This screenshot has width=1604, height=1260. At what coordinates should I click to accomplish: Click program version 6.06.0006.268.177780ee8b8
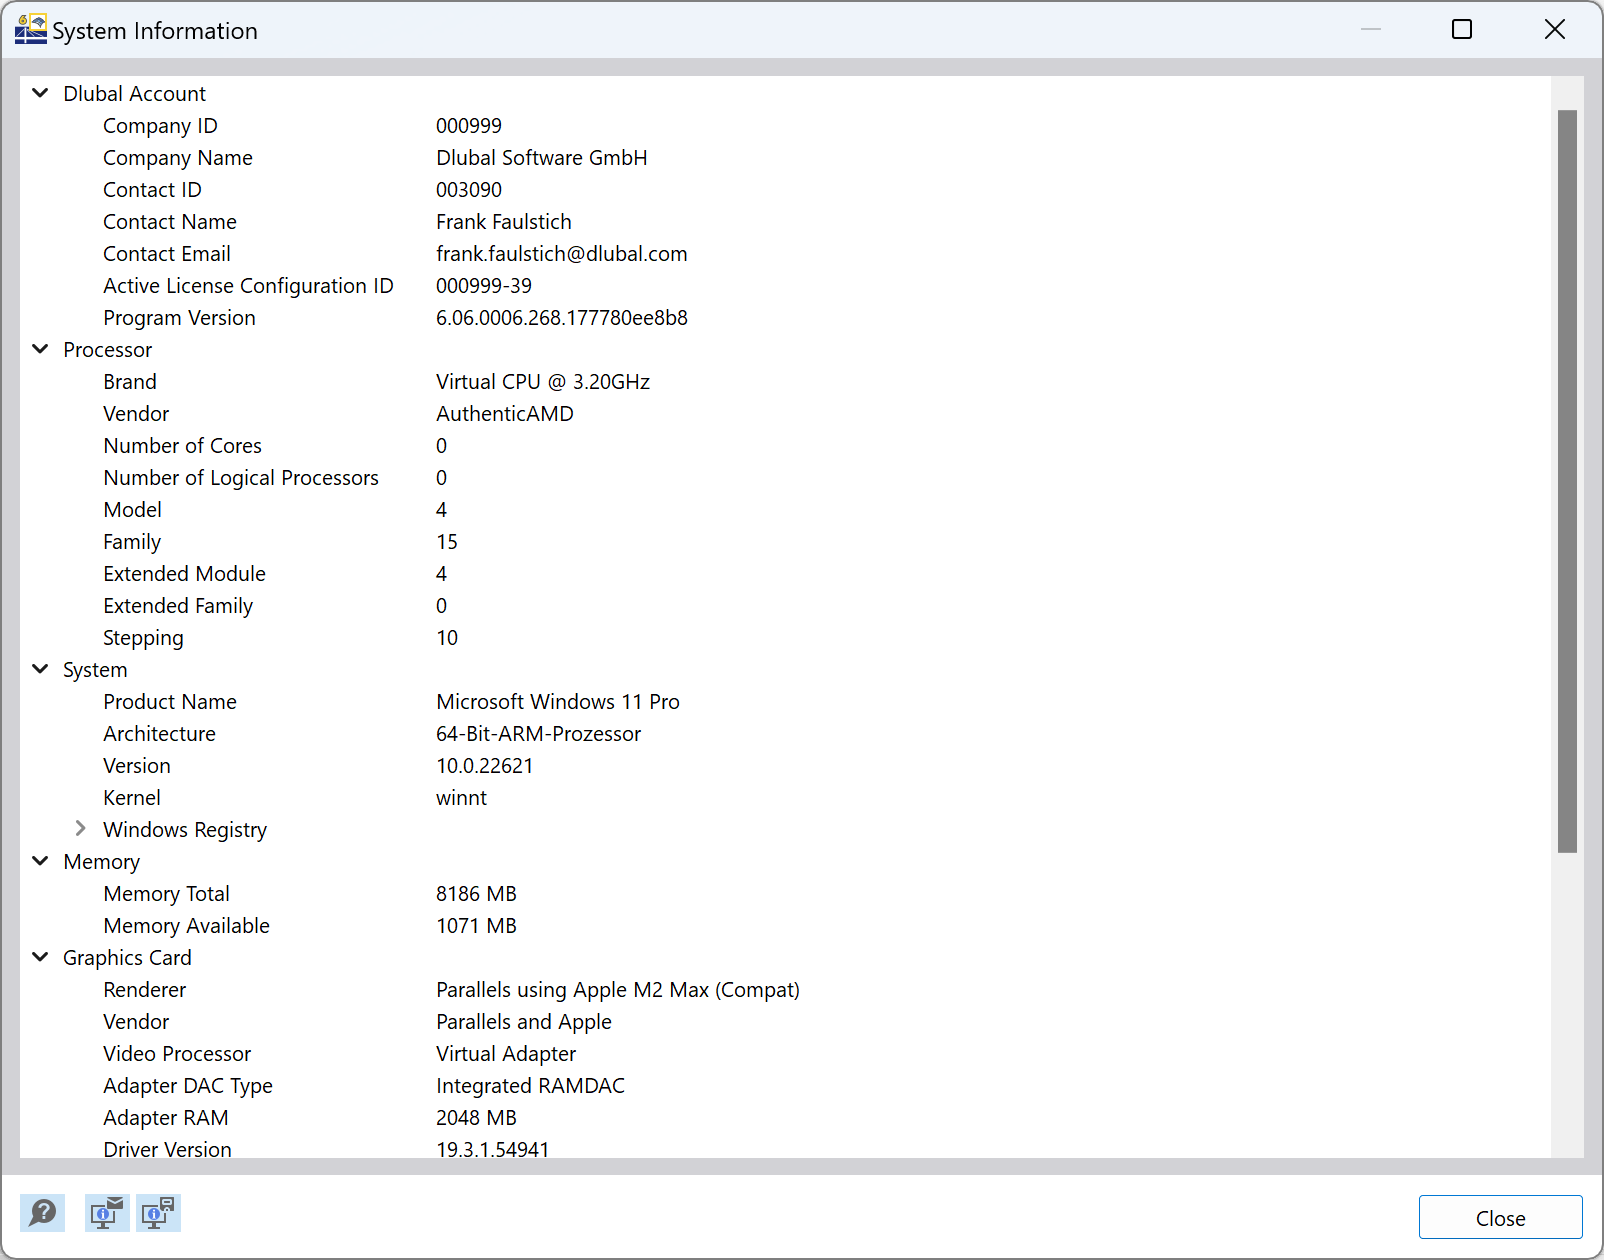tap(562, 317)
